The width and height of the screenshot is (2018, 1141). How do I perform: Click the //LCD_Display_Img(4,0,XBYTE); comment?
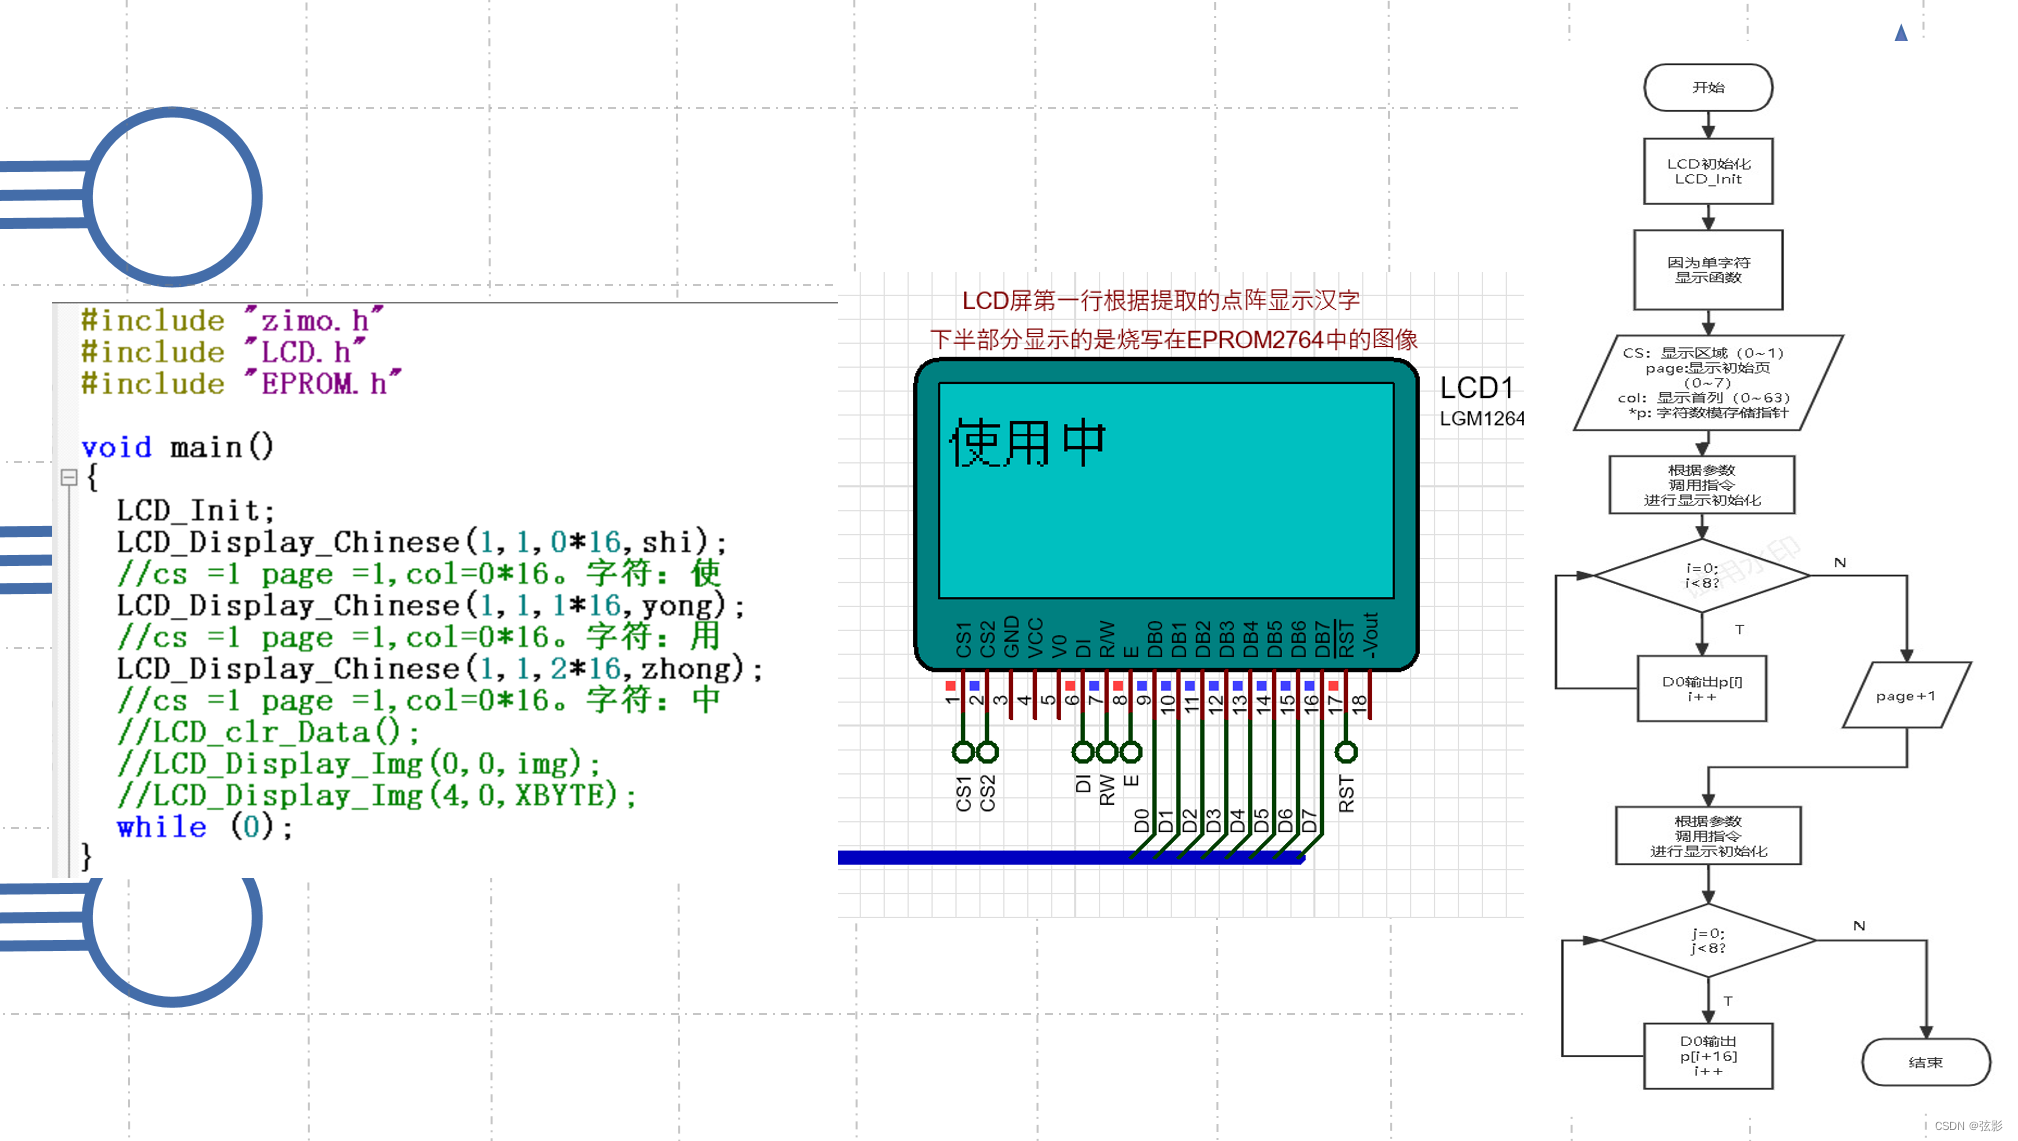point(377,796)
